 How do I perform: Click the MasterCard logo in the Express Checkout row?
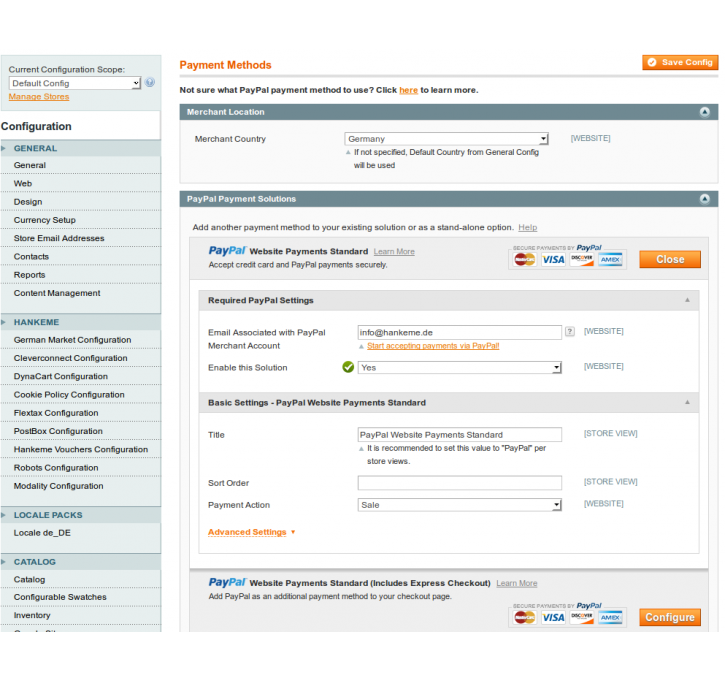525,618
